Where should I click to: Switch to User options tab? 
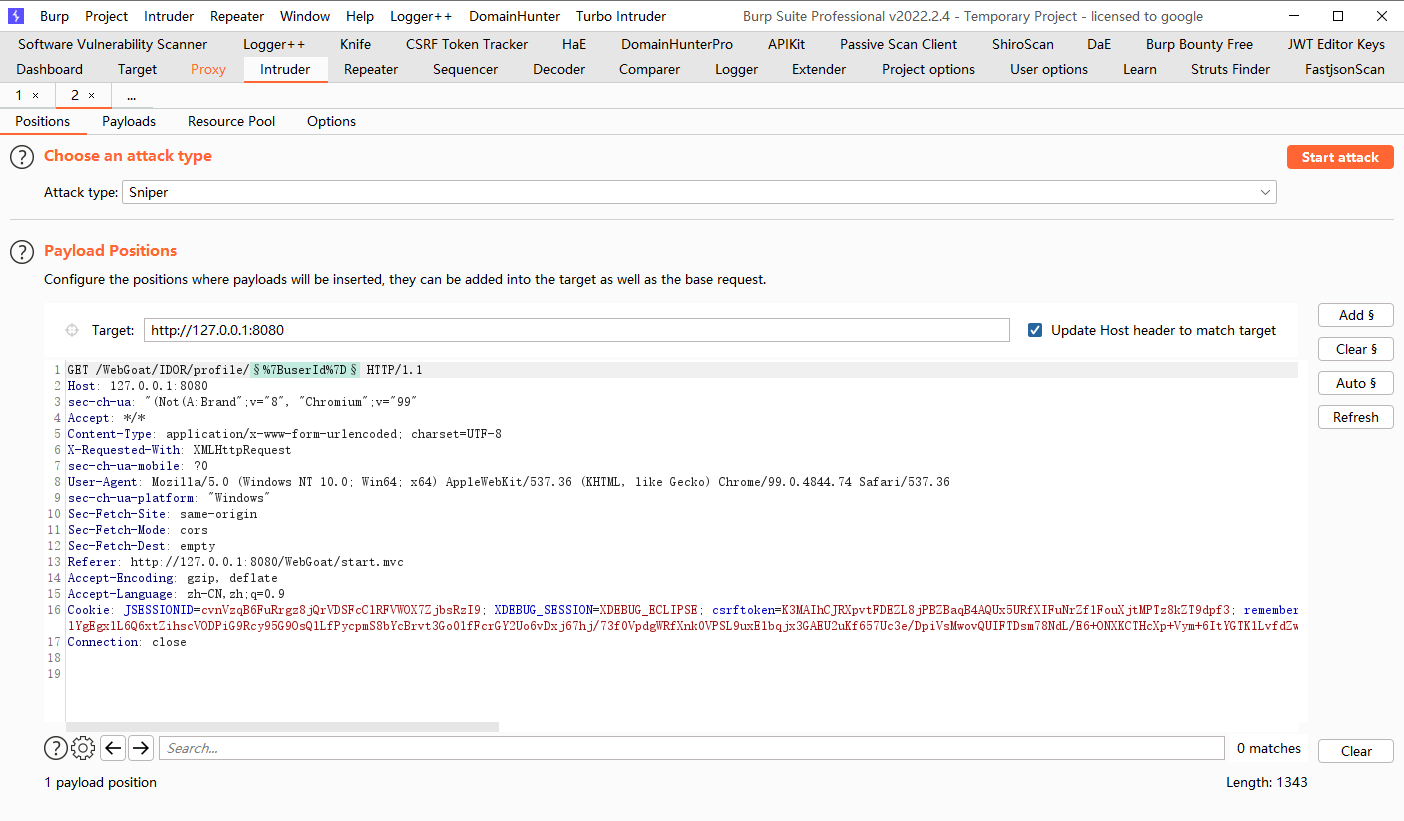click(1049, 69)
